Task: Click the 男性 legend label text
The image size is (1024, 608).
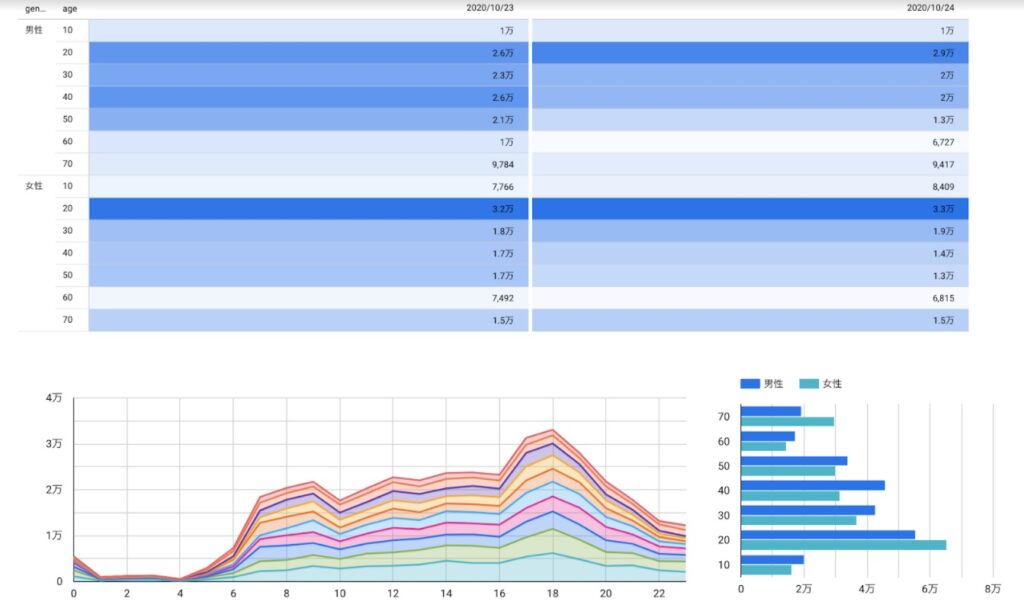Action: 774,383
